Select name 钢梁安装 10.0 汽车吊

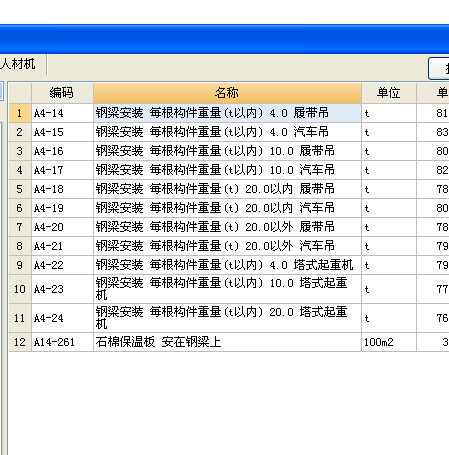point(227,170)
